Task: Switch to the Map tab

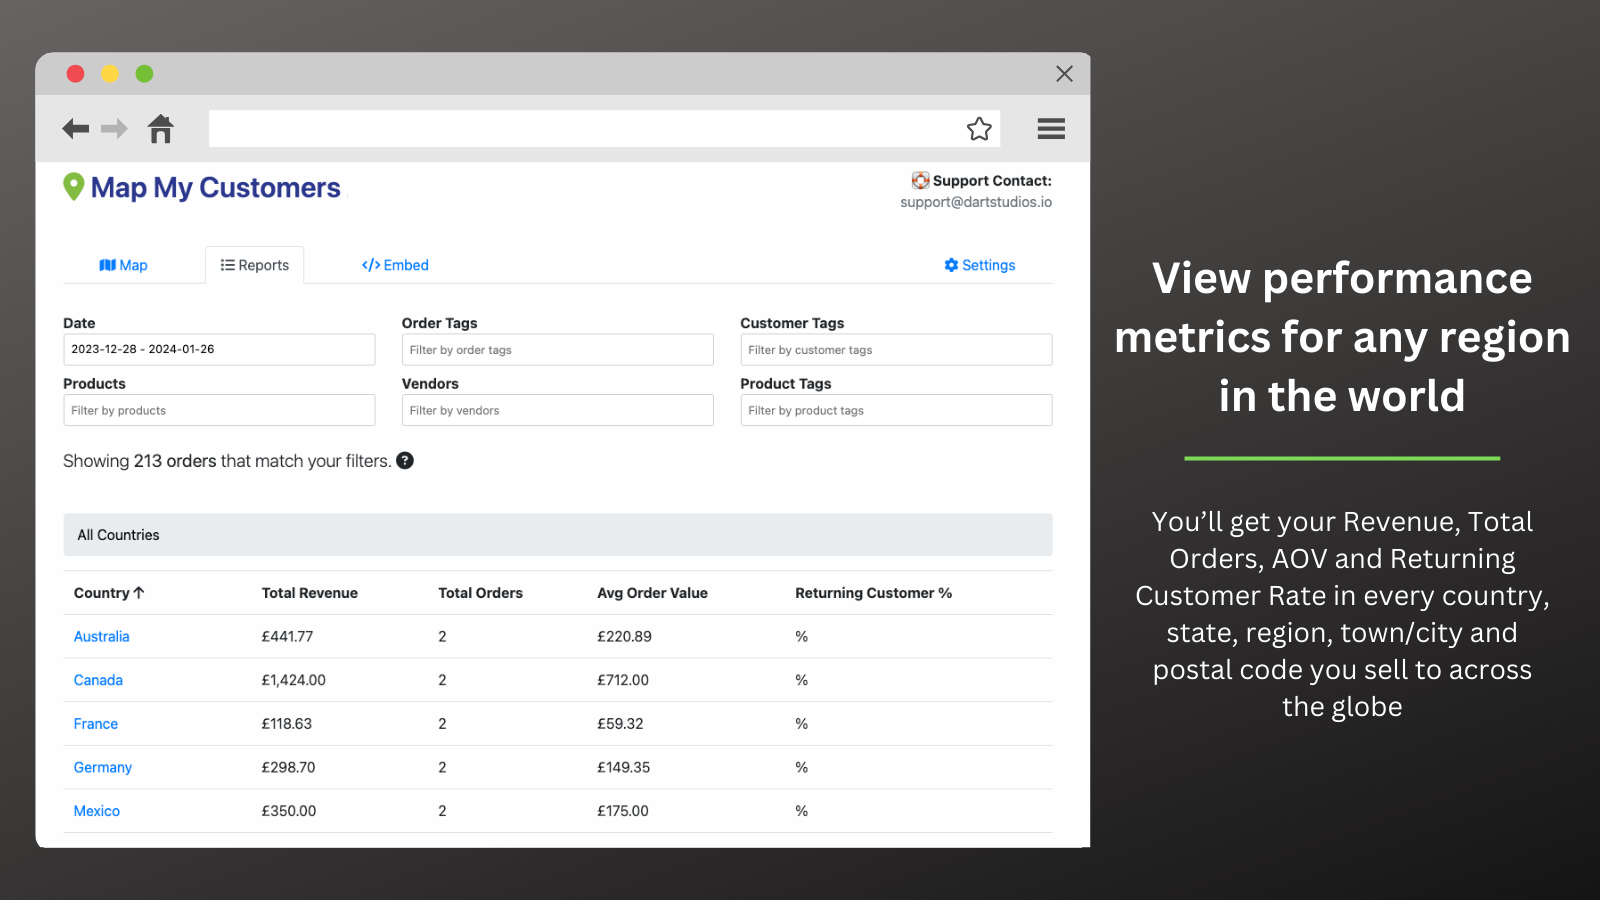Action: coord(123,265)
